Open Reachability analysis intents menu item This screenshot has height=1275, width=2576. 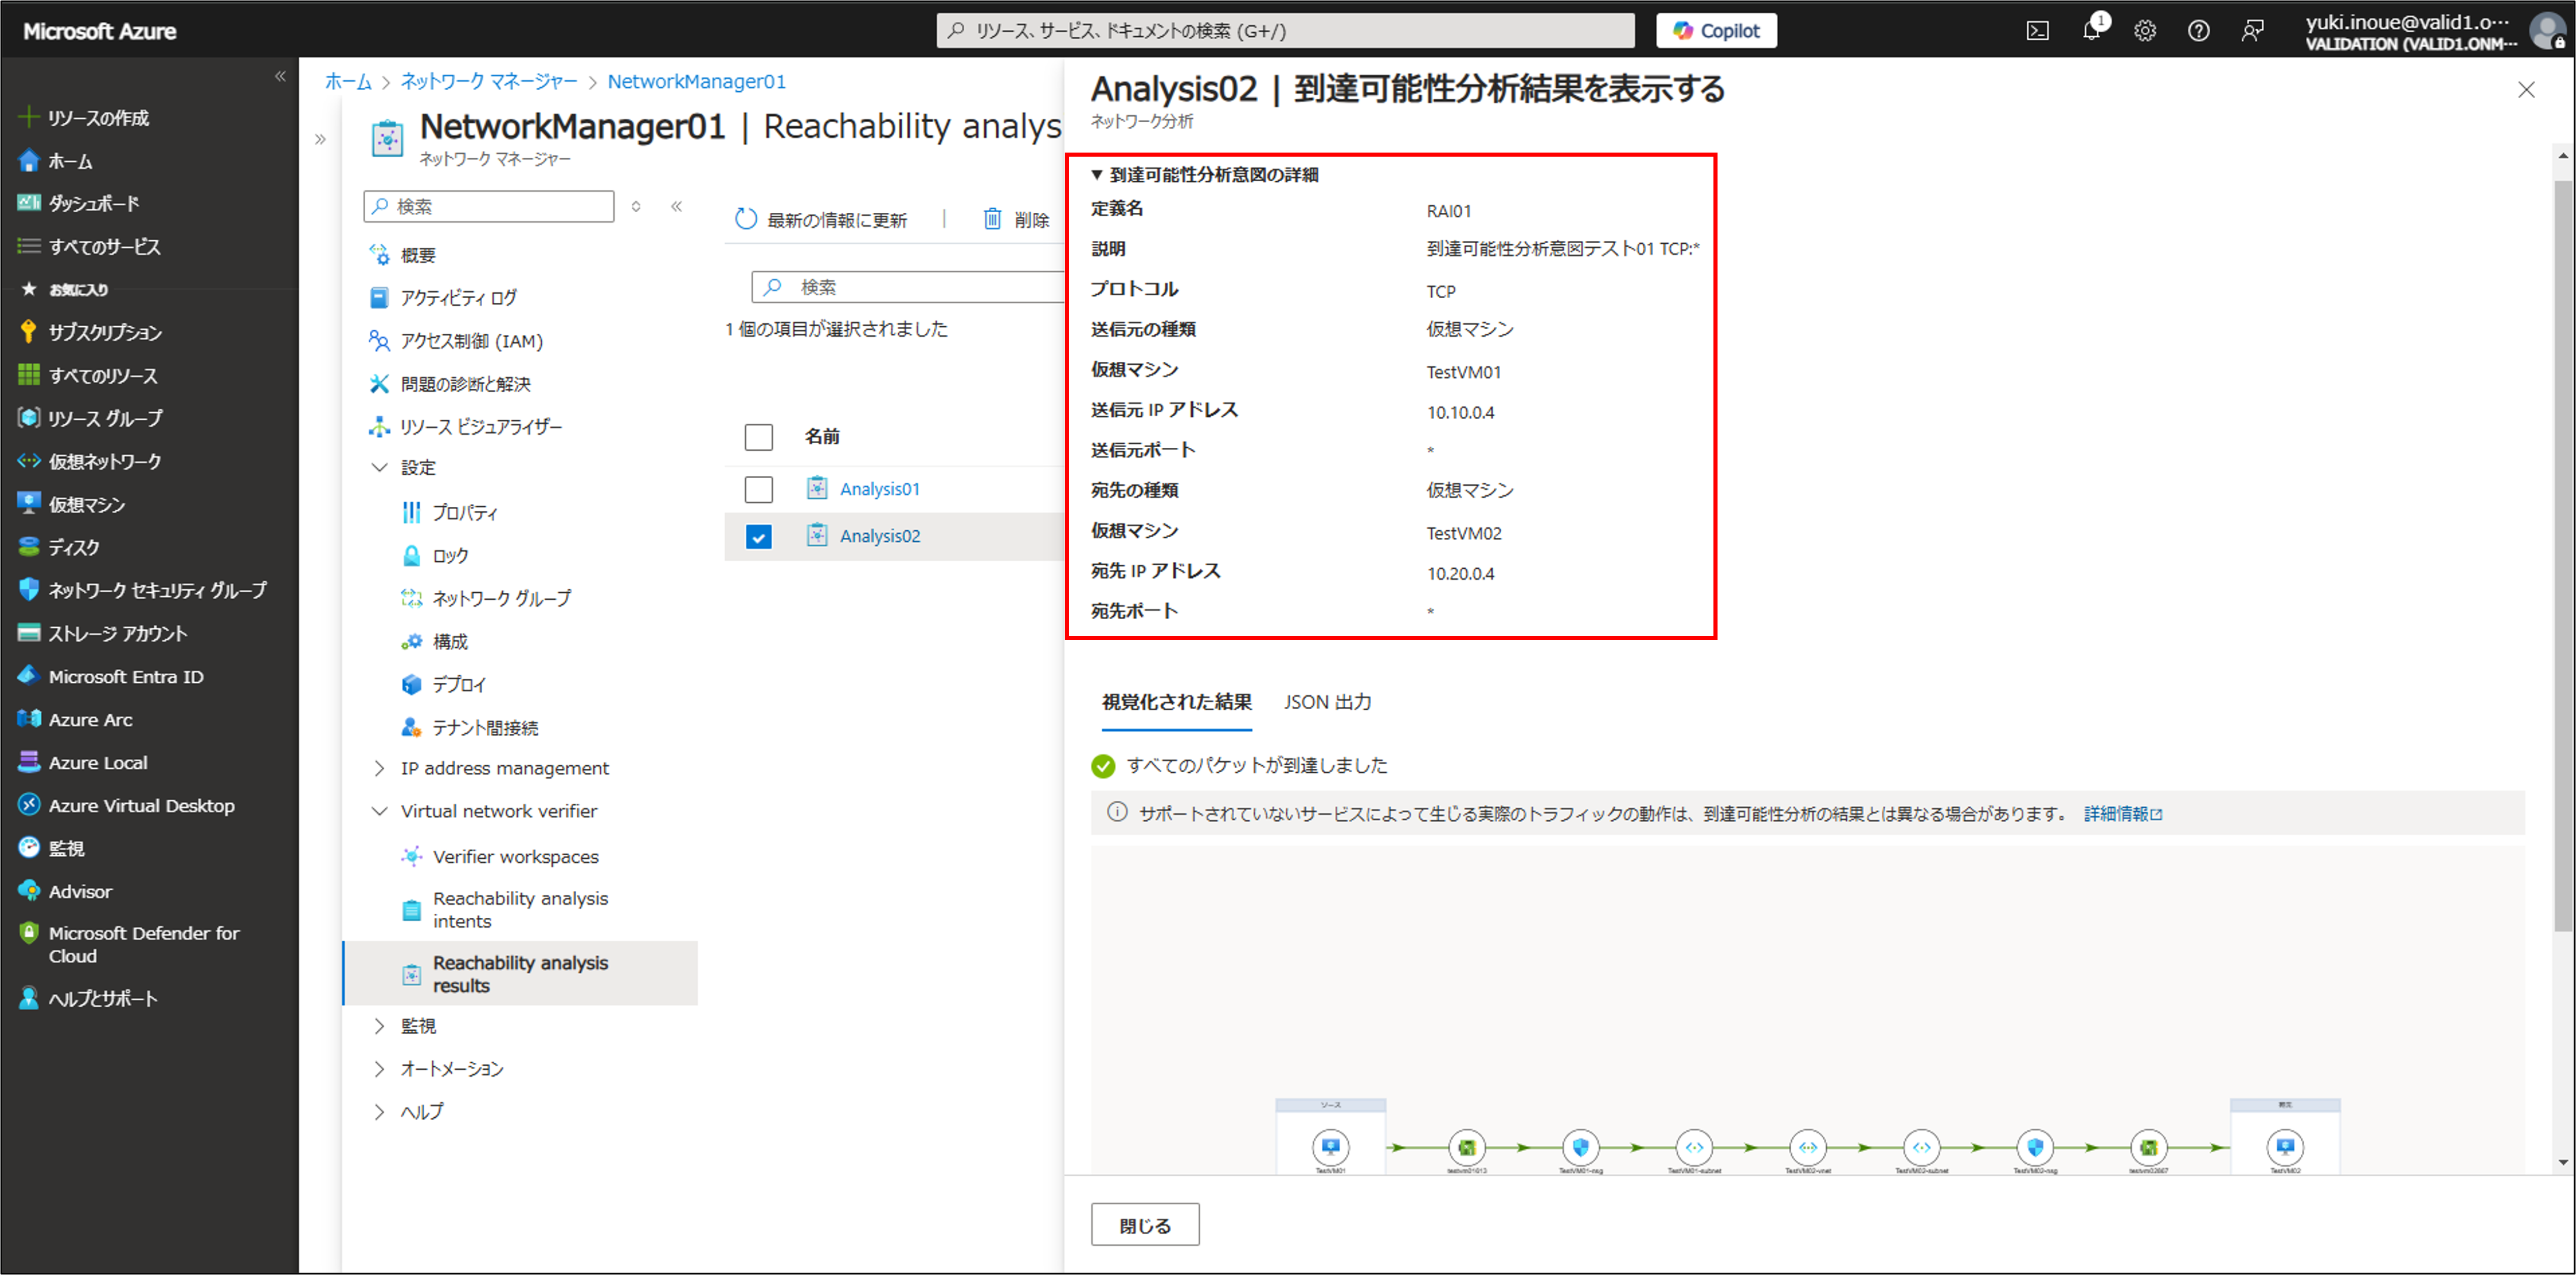click(520, 909)
